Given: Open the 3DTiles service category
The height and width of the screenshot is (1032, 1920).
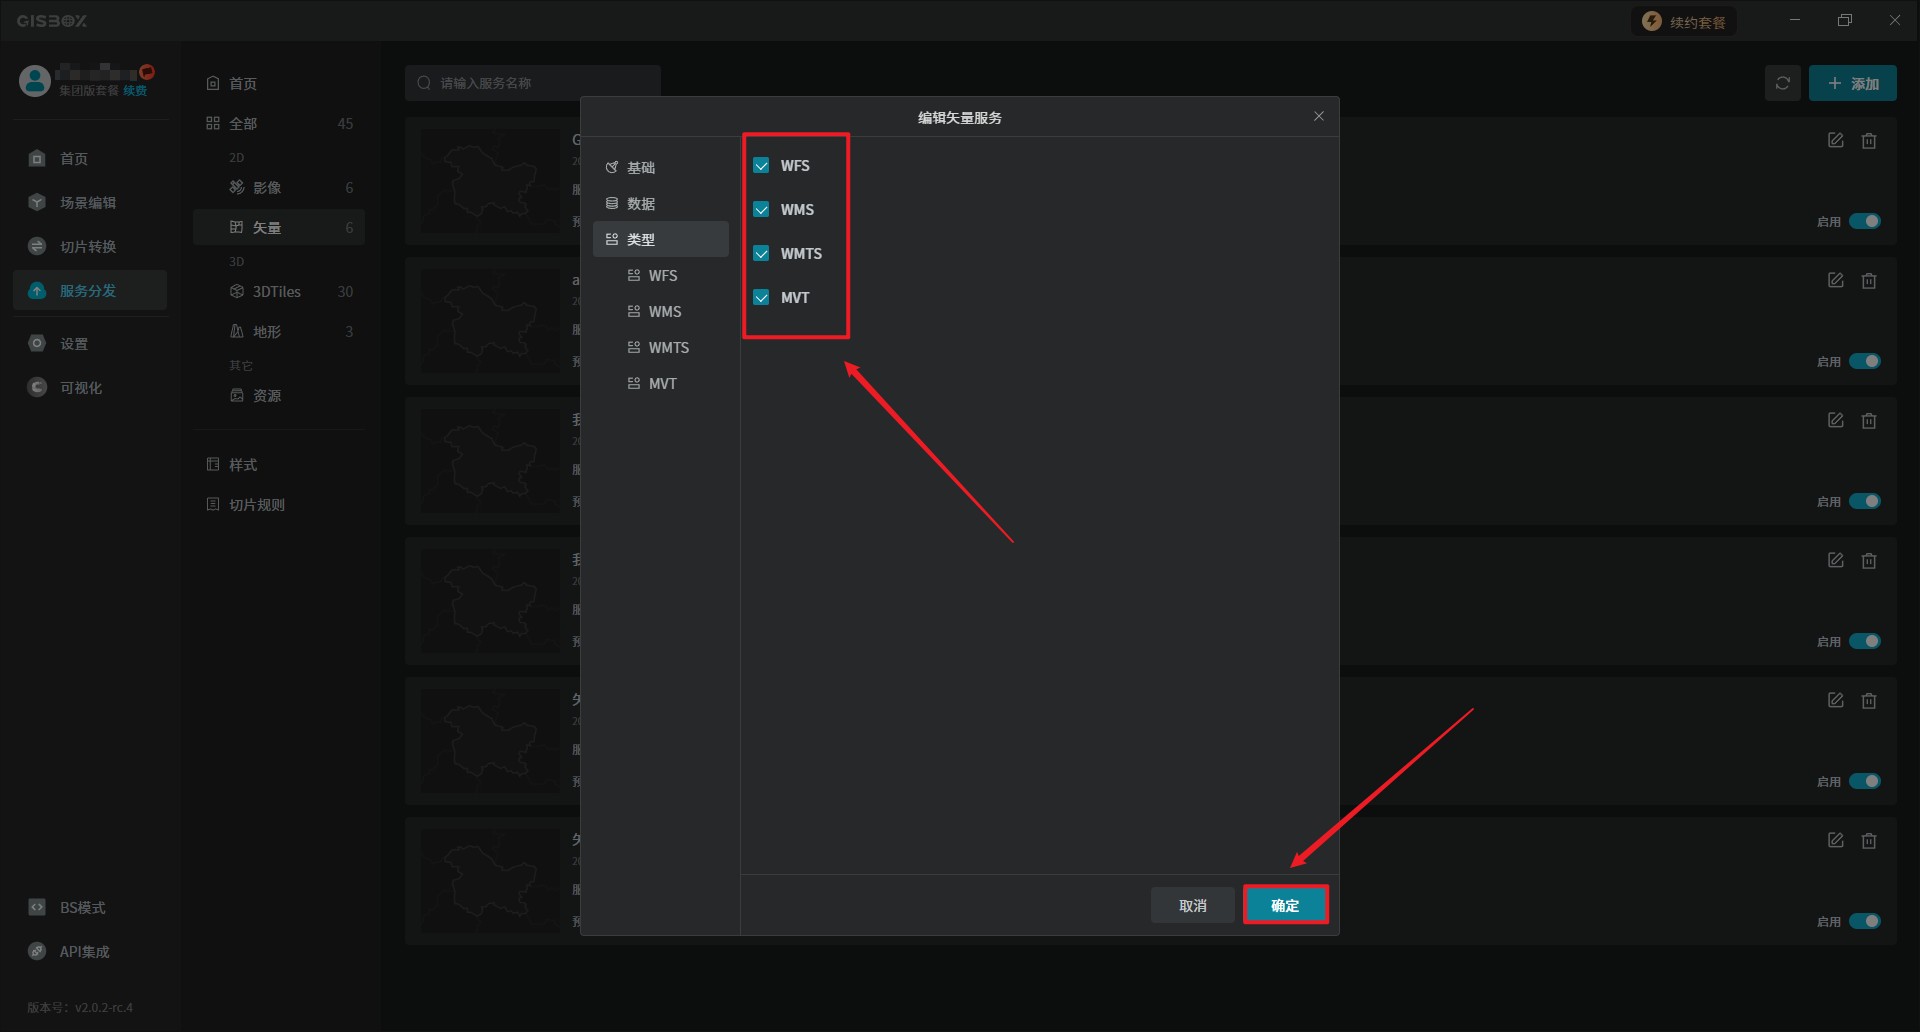Looking at the screenshot, I should (276, 292).
